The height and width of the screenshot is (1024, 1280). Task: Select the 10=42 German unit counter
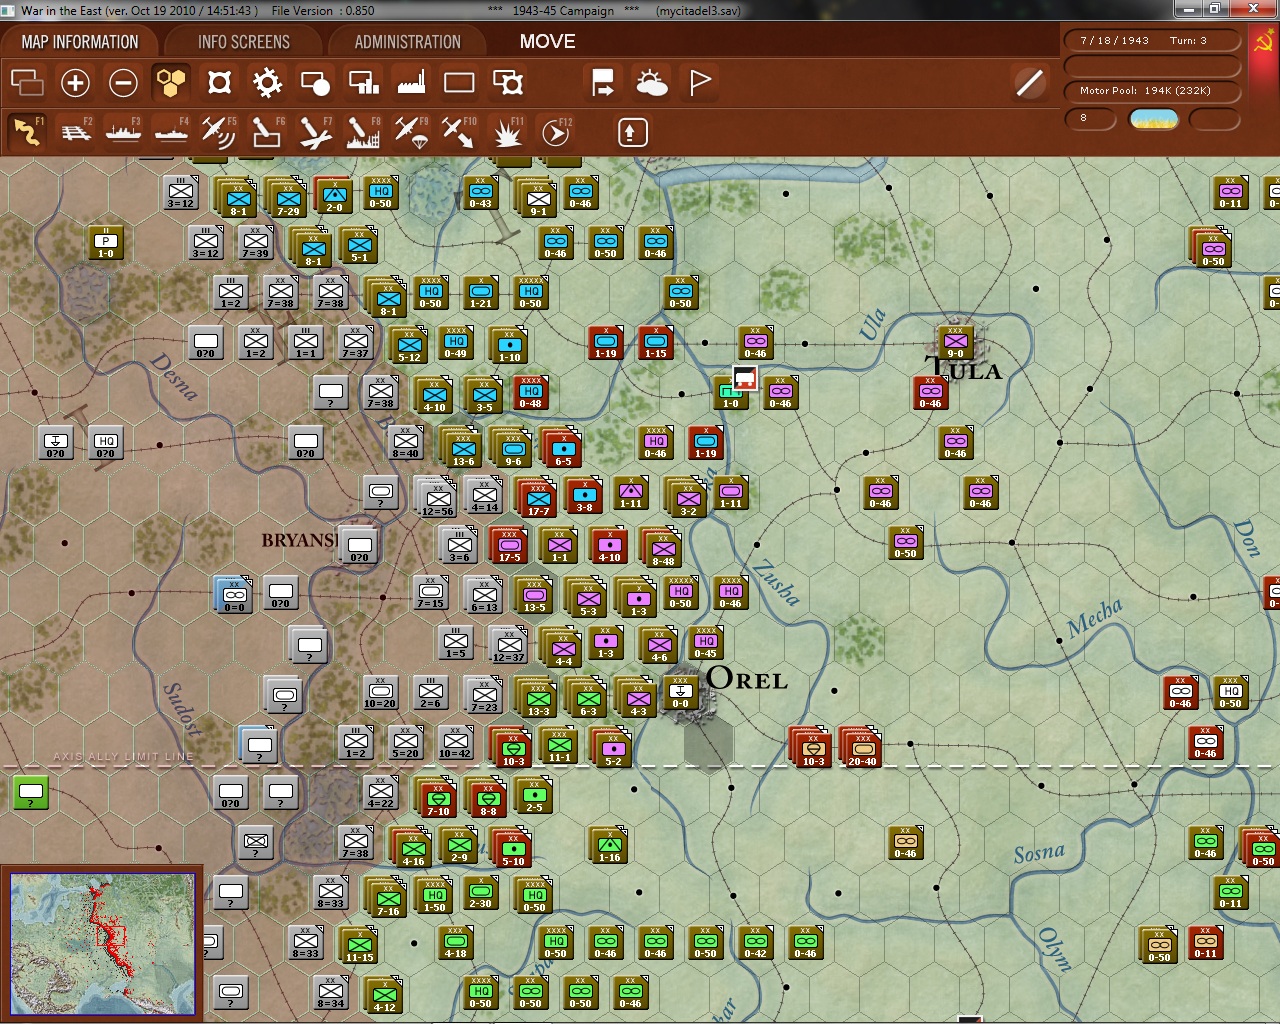pyautogui.click(x=455, y=744)
